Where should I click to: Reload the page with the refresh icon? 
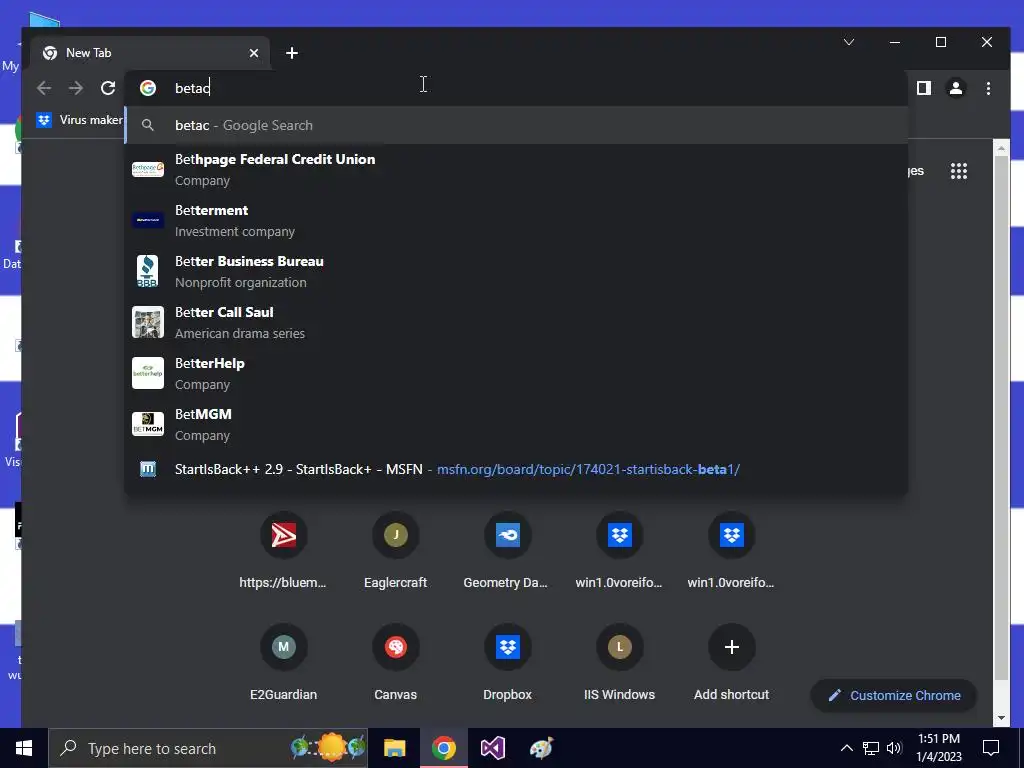point(108,88)
